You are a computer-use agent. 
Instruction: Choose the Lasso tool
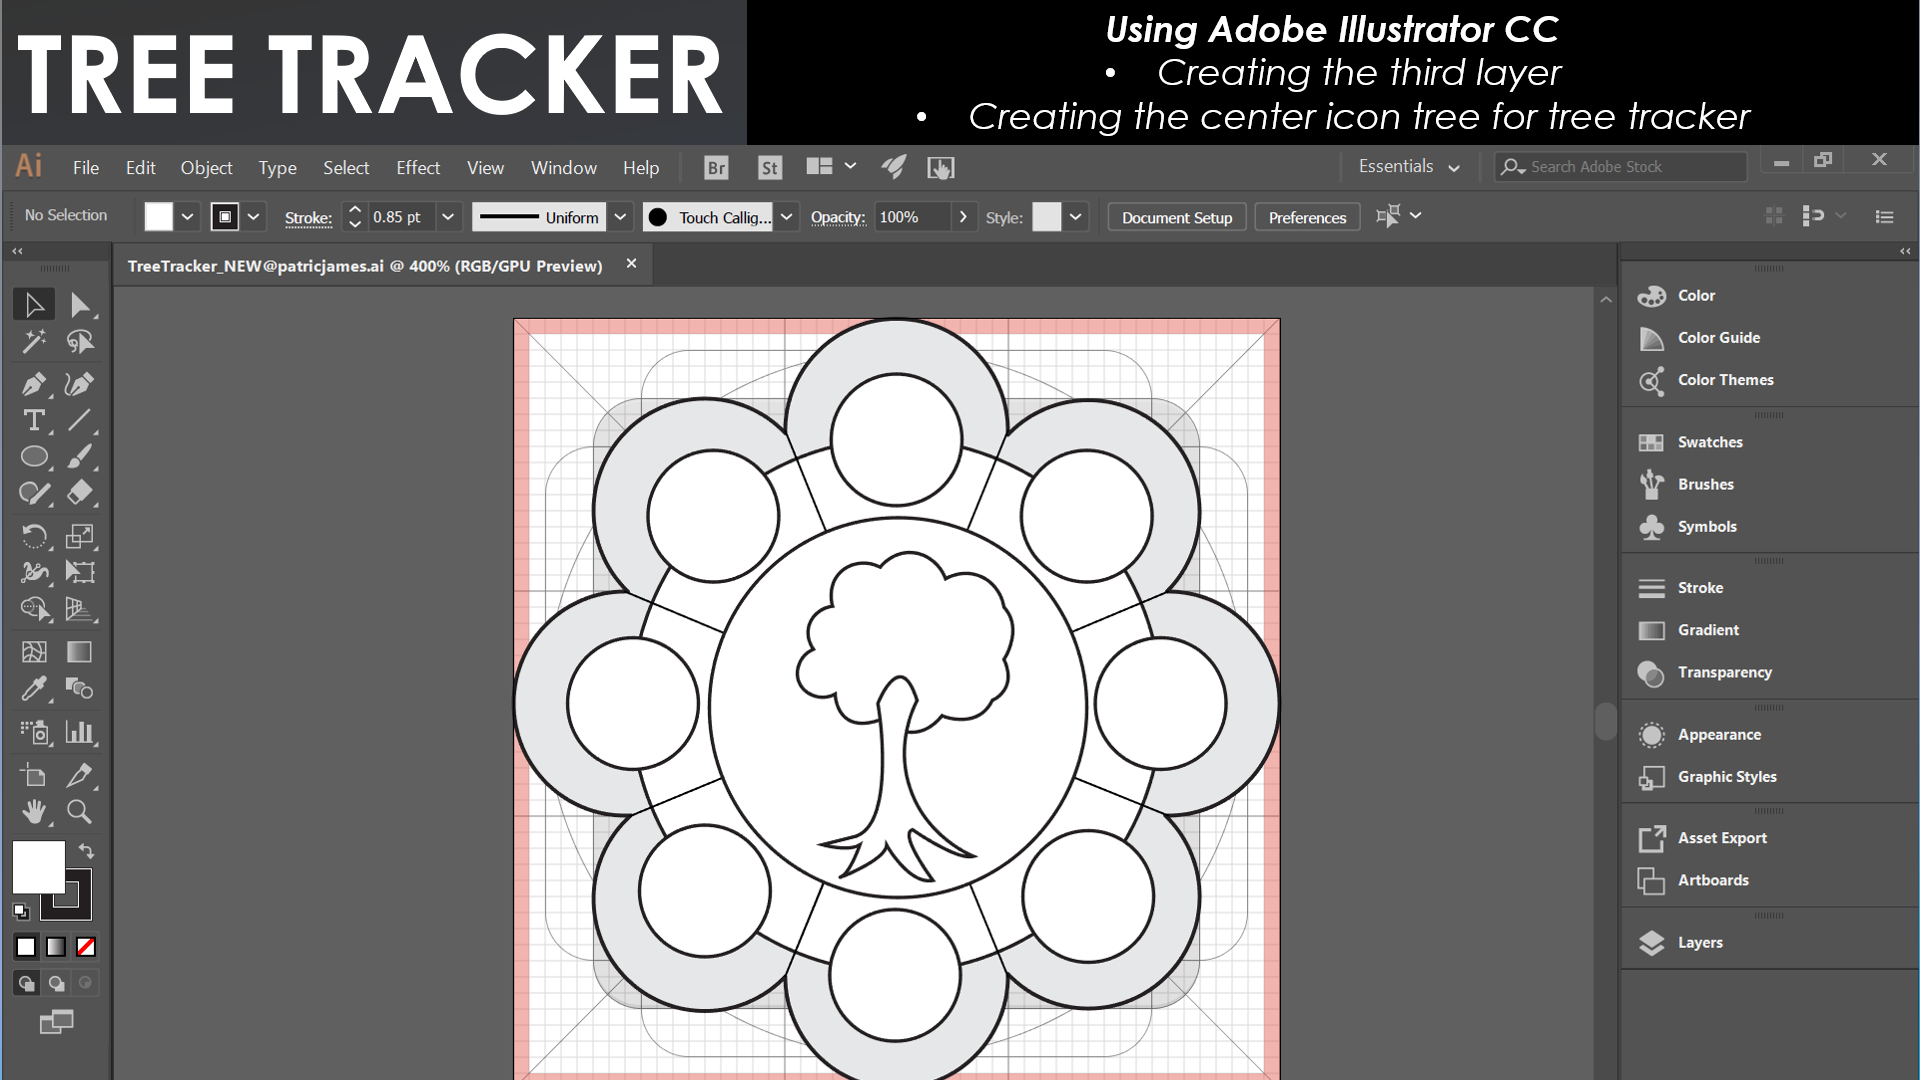coord(80,342)
